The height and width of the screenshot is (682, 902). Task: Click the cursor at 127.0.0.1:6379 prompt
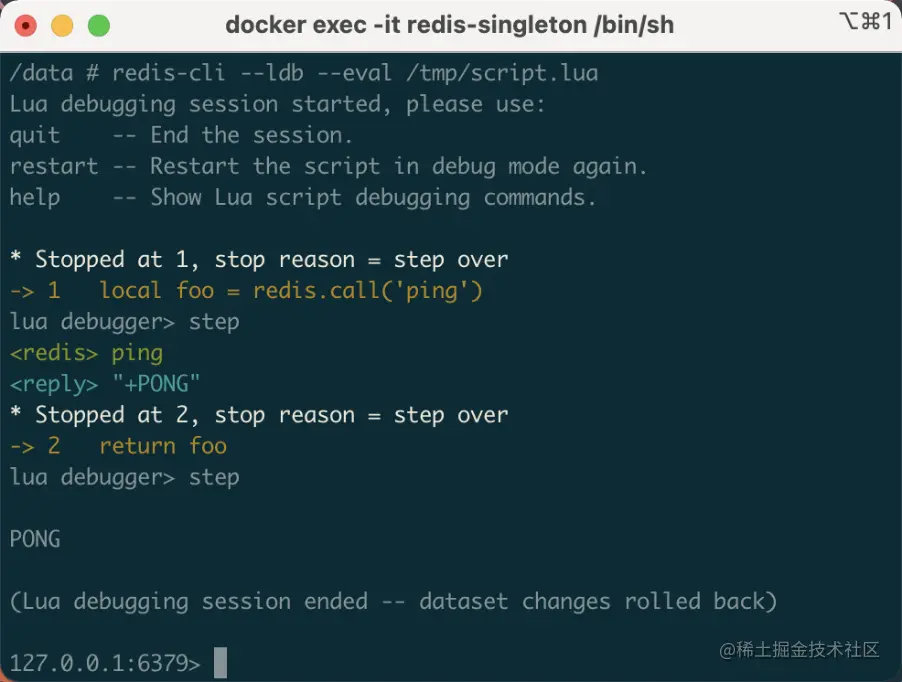(220, 663)
